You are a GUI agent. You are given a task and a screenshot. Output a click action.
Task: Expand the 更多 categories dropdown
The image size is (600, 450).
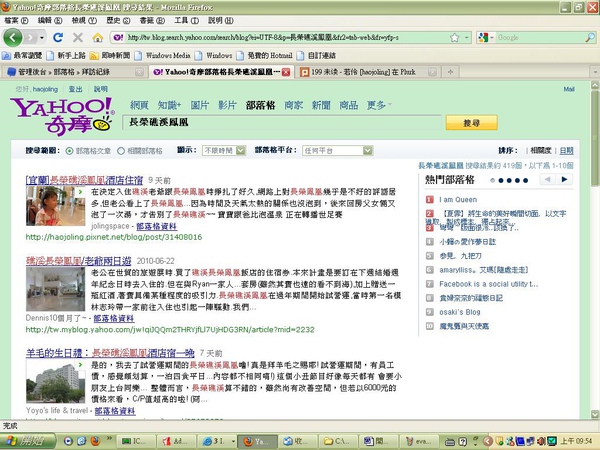click(379, 105)
